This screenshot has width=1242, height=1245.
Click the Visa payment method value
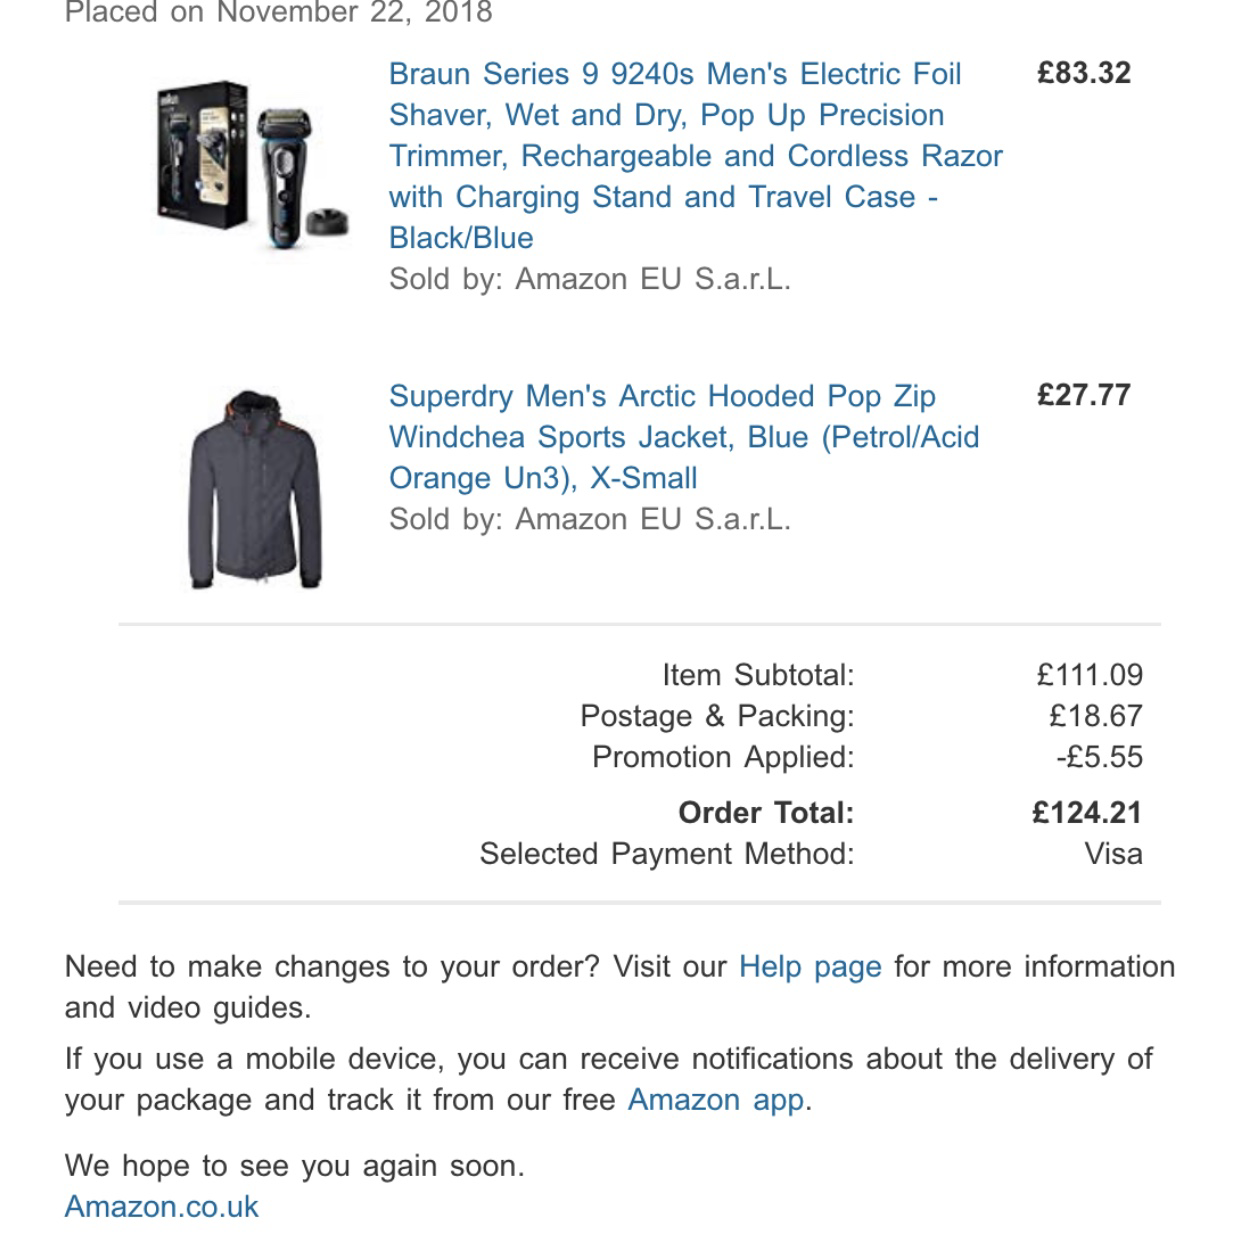click(x=1114, y=854)
